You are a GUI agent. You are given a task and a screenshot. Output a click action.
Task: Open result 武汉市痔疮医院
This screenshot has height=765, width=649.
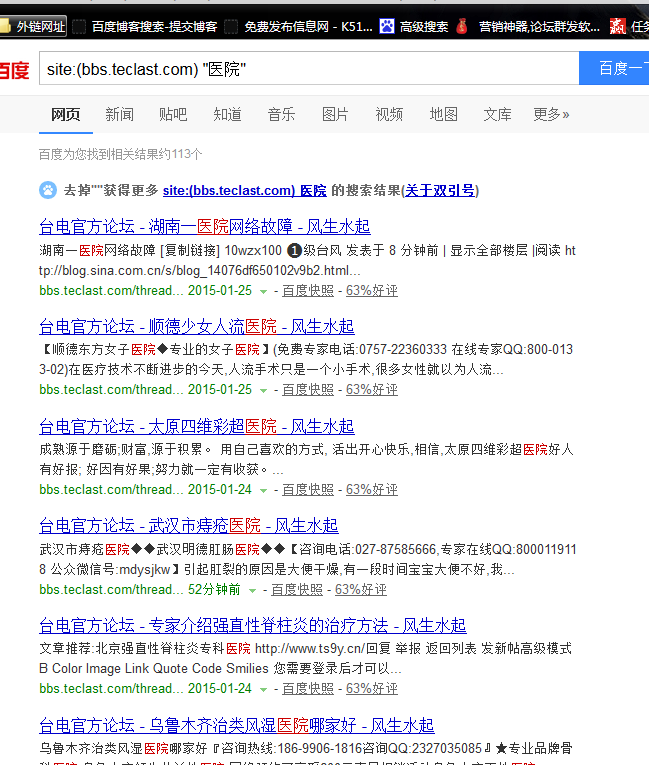(189, 525)
